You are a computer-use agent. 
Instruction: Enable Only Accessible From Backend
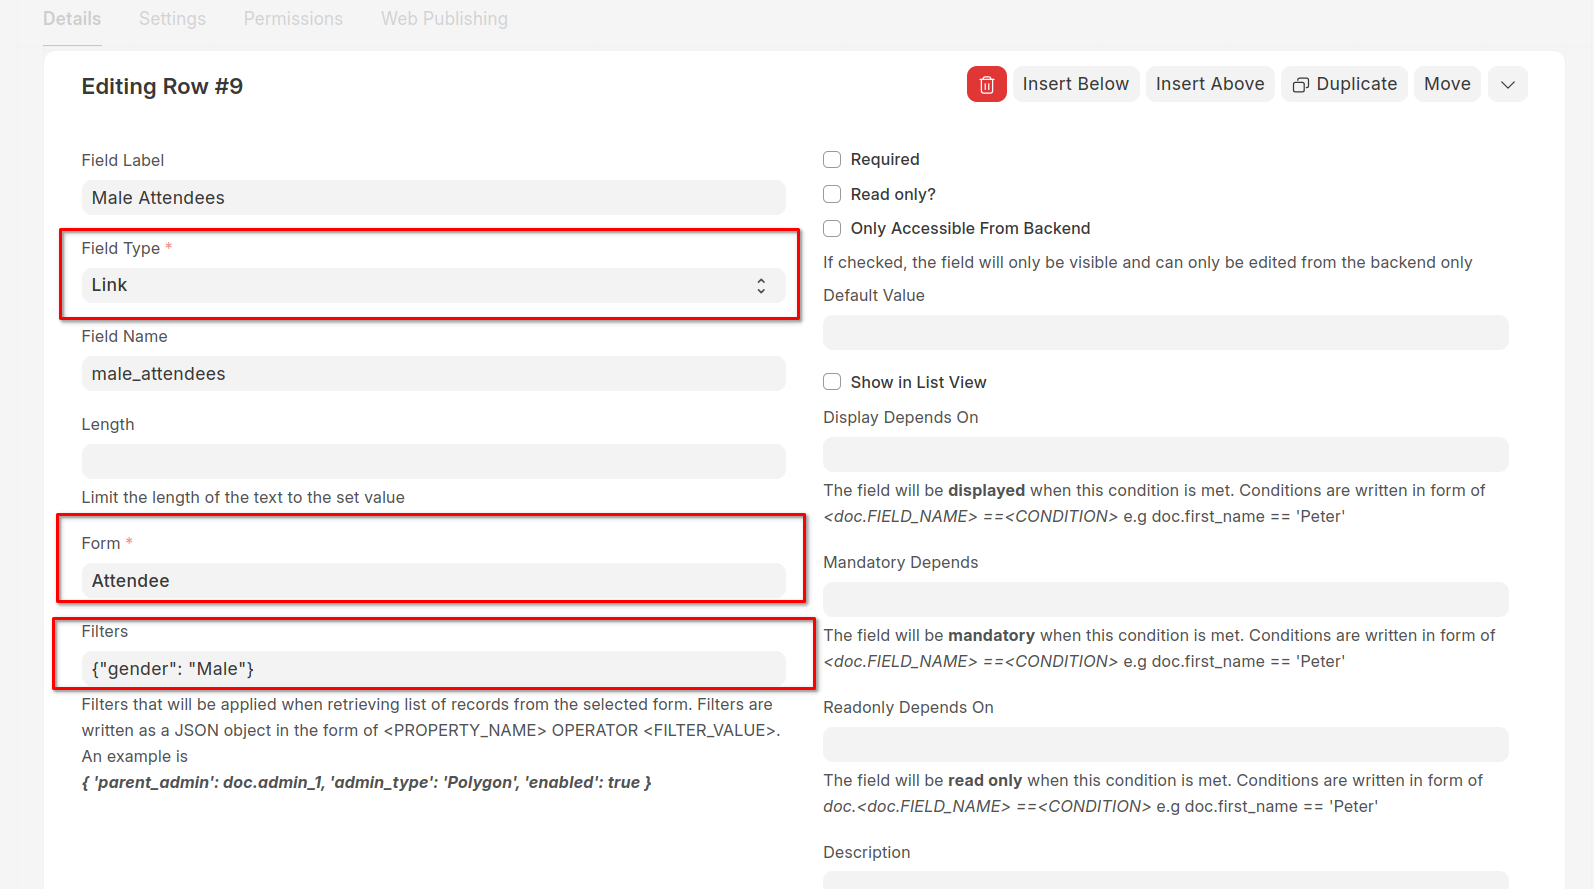pos(832,228)
